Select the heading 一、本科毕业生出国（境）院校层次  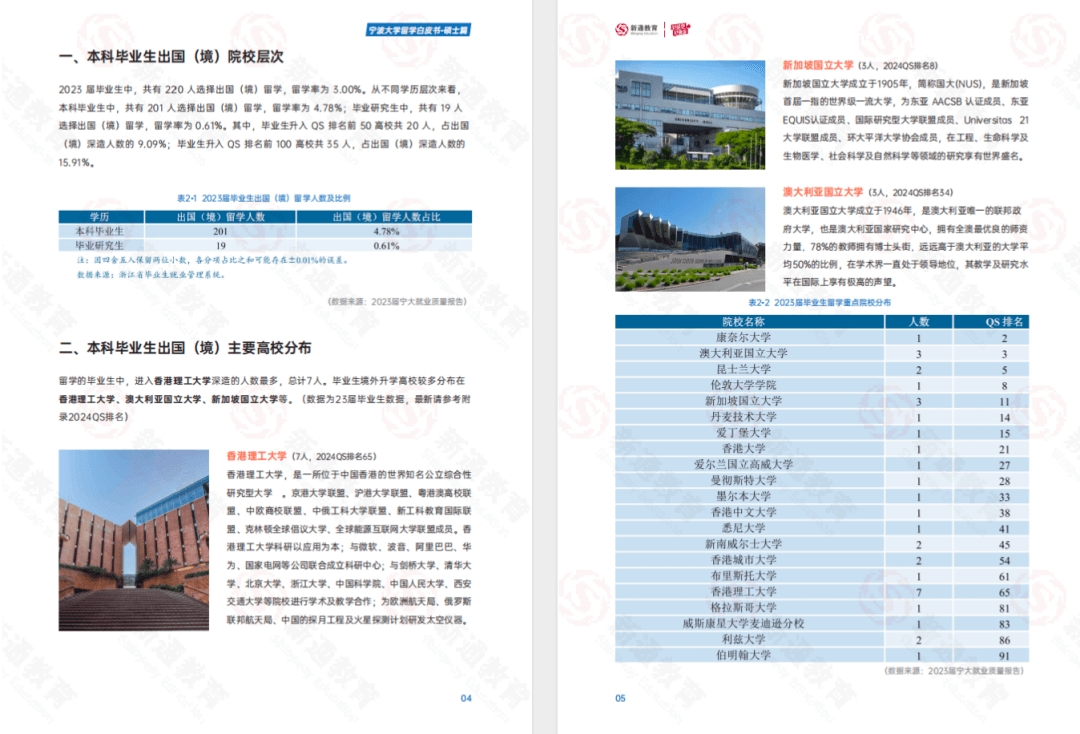tap(172, 56)
